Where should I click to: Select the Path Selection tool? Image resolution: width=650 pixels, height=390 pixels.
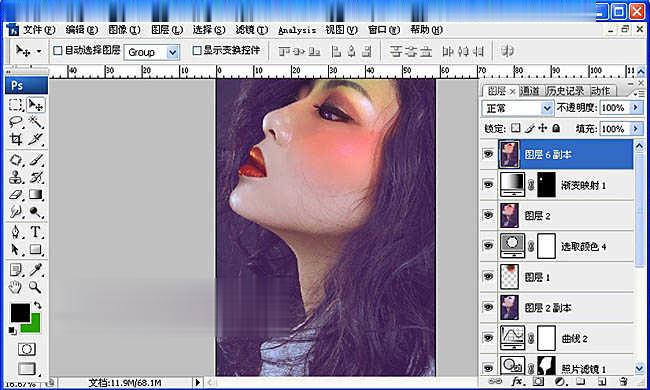point(15,249)
